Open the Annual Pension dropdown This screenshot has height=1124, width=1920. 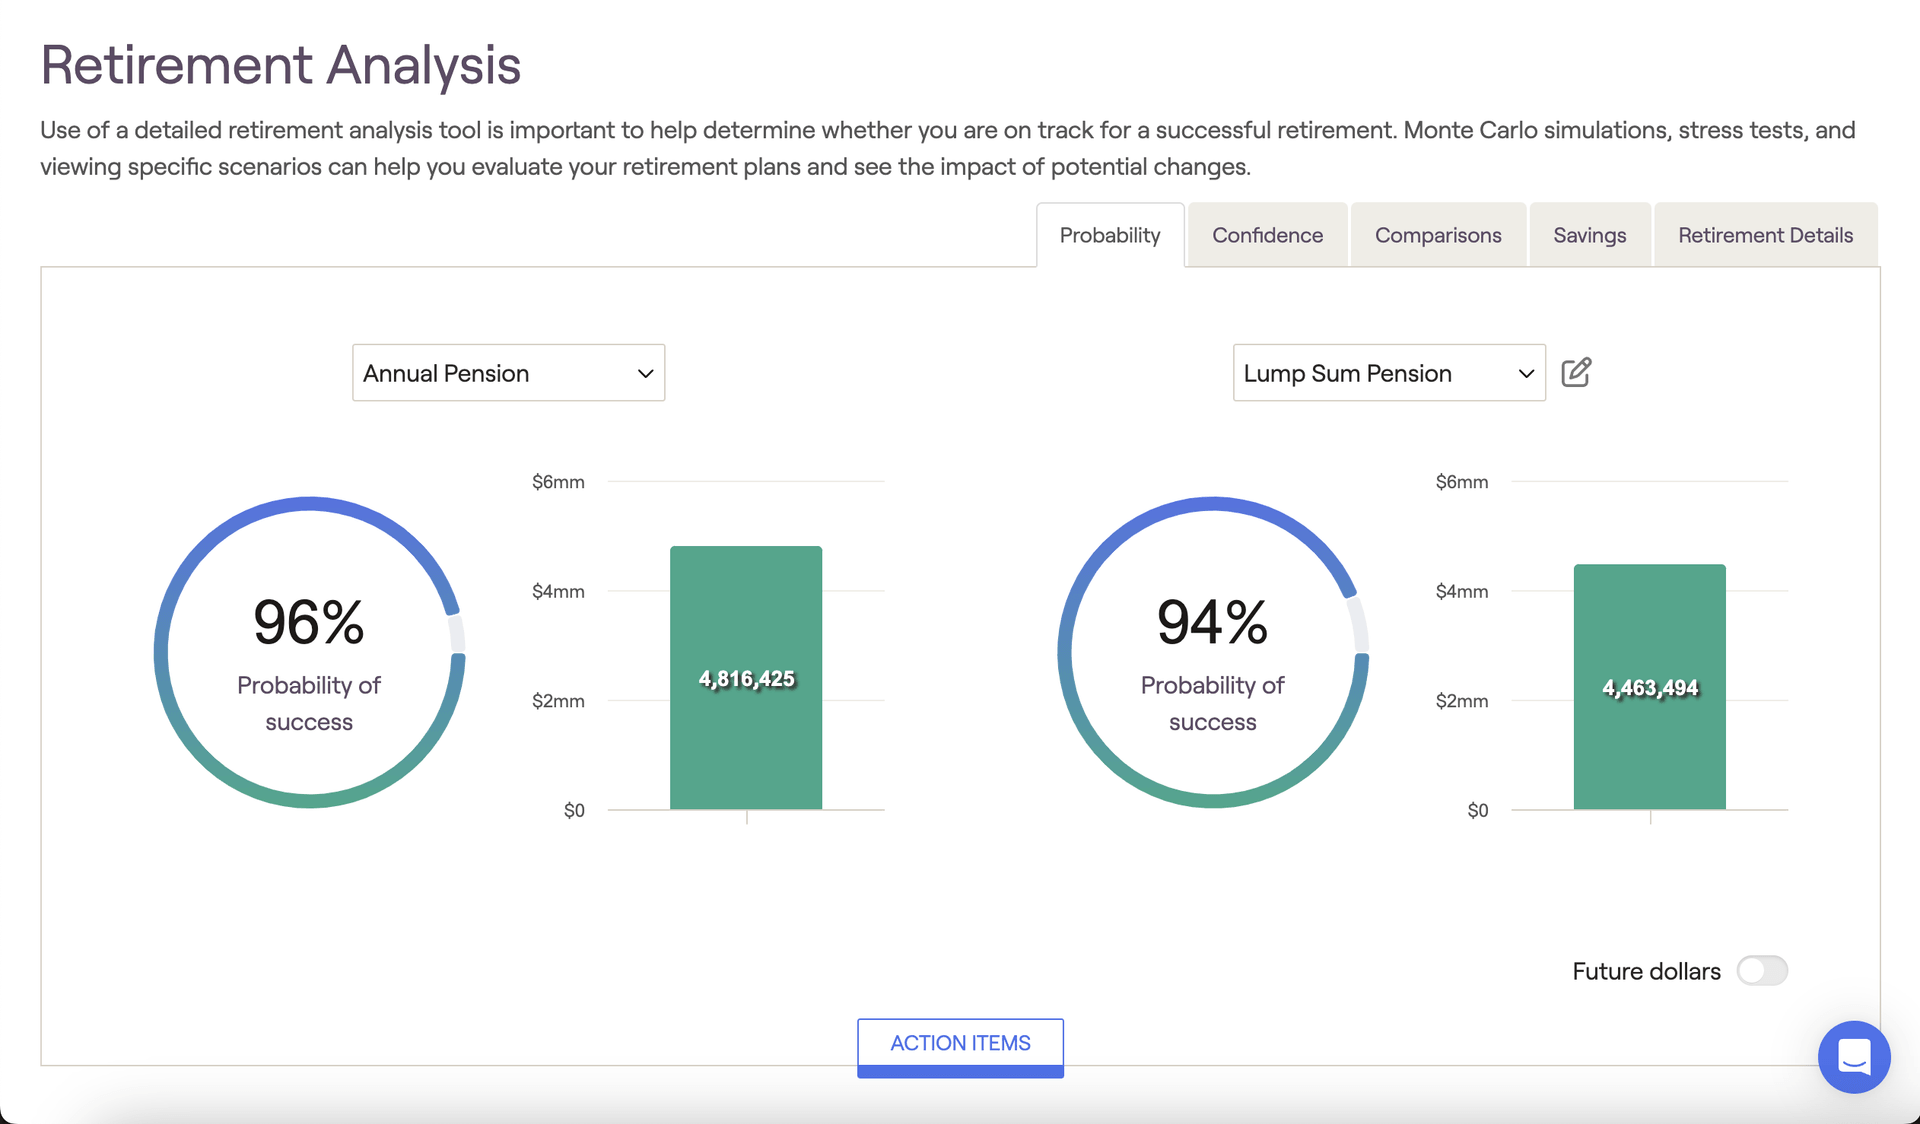[x=508, y=373]
